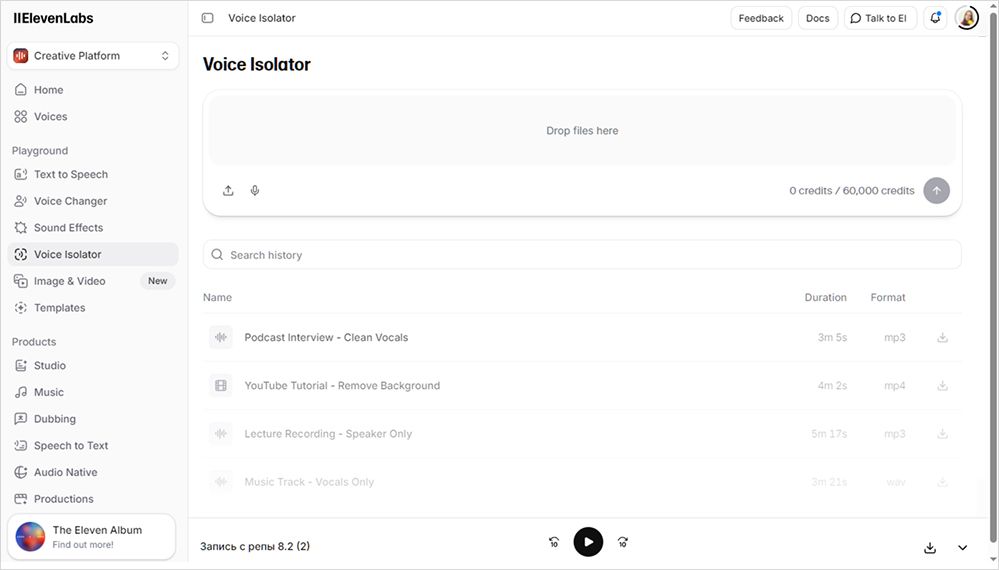Open Sound Effects in sidebar

point(68,228)
